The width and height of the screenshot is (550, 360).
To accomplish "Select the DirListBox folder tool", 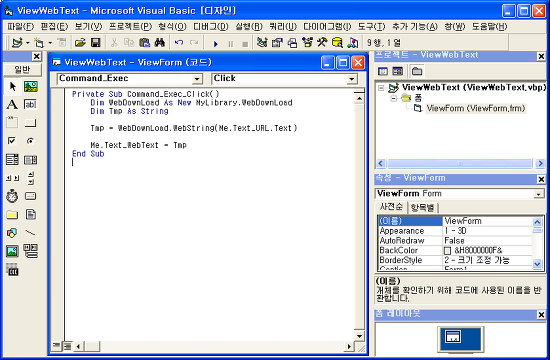I will click(12, 214).
